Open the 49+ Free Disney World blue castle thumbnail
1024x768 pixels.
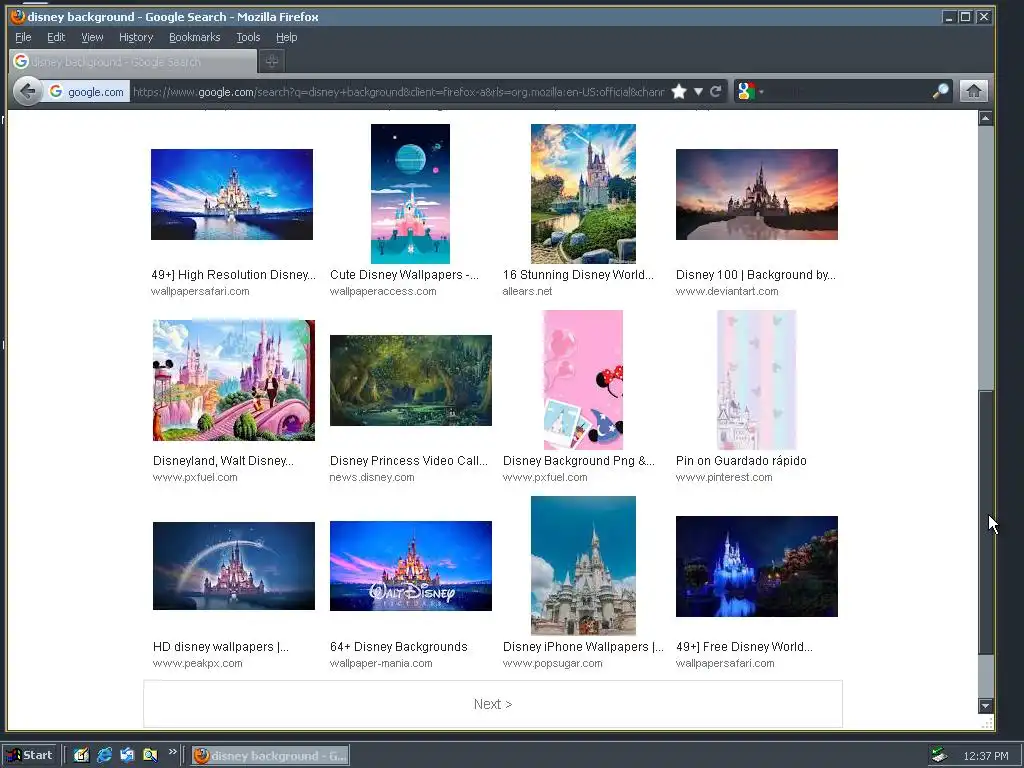pyautogui.click(x=757, y=566)
